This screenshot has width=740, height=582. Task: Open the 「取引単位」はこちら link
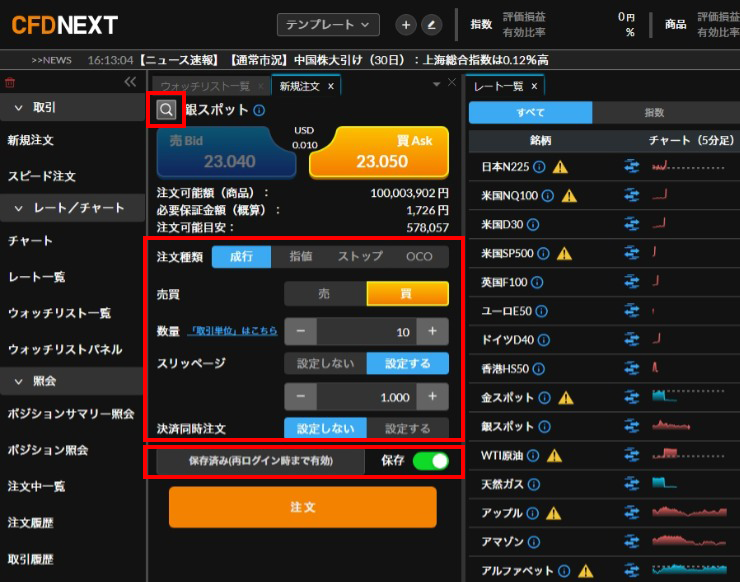pos(232,331)
